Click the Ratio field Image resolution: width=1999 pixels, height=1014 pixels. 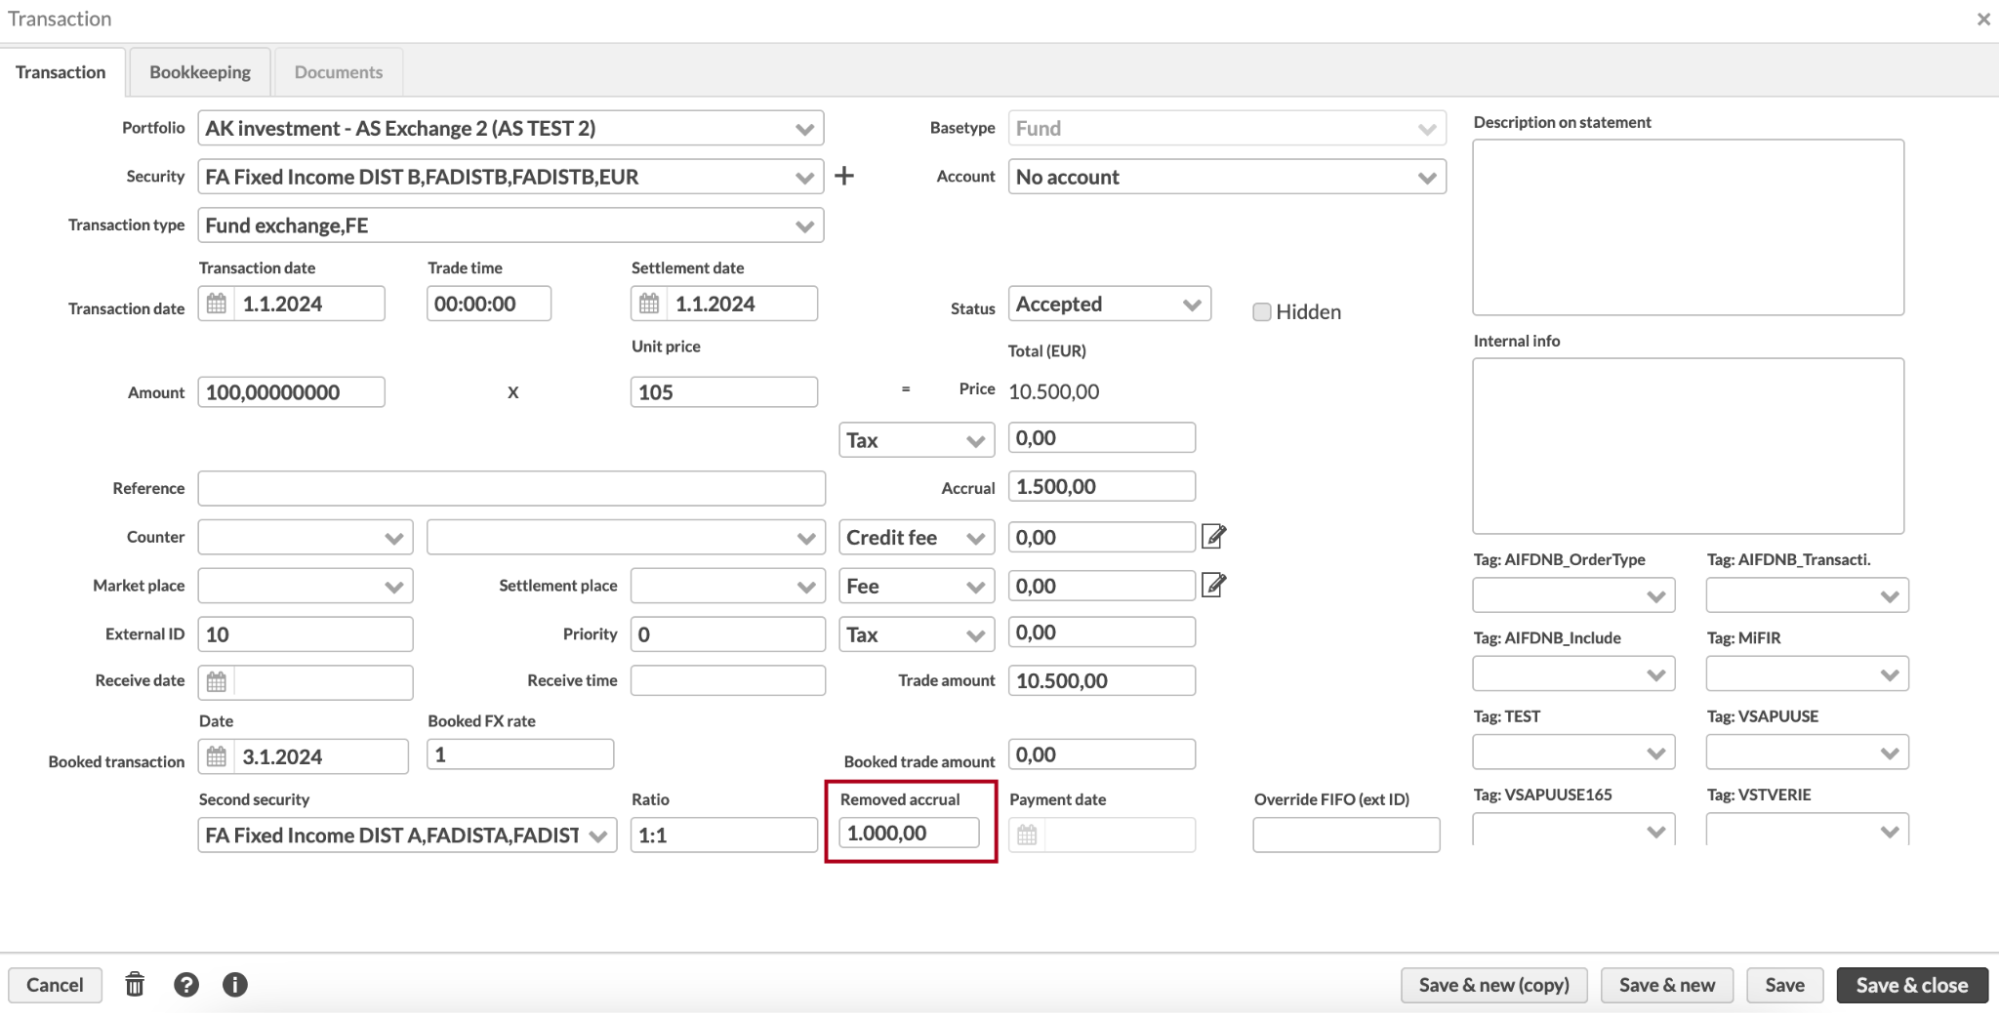coord(724,835)
